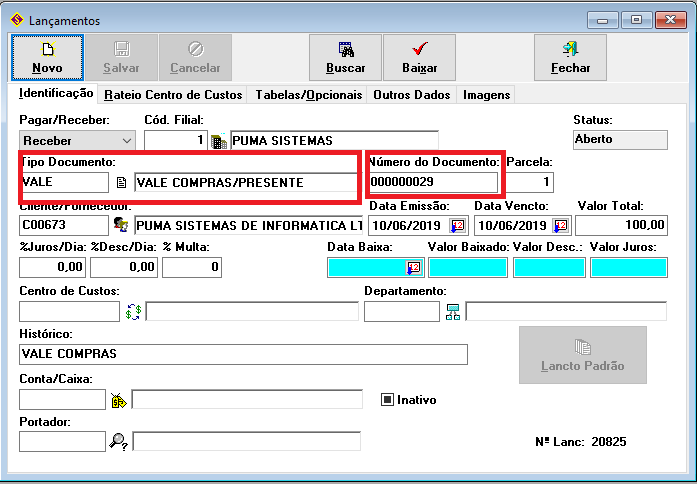Open the Data Vencto calendar picker
Image resolution: width=697 pixels, height=484 pixels.
[x=560, y=224]
